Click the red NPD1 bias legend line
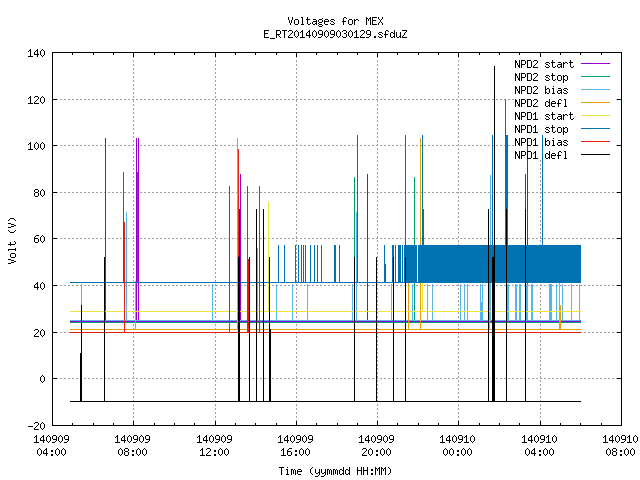The image size is (640, 480). coord(595,142)
